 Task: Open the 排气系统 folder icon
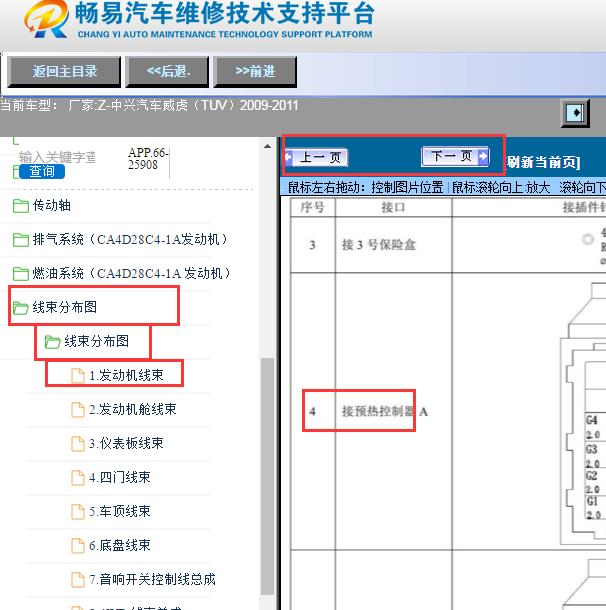tap(21, 240)
